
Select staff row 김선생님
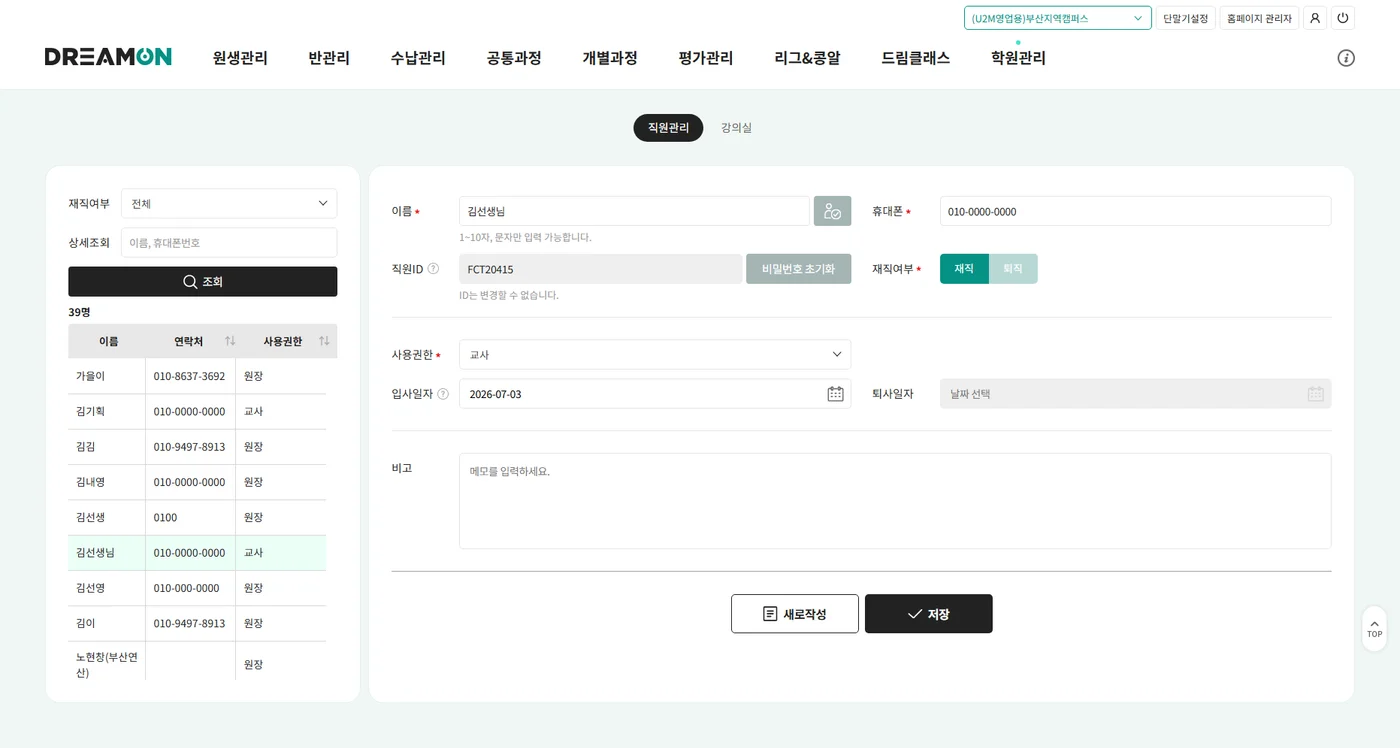click(197, 553)
